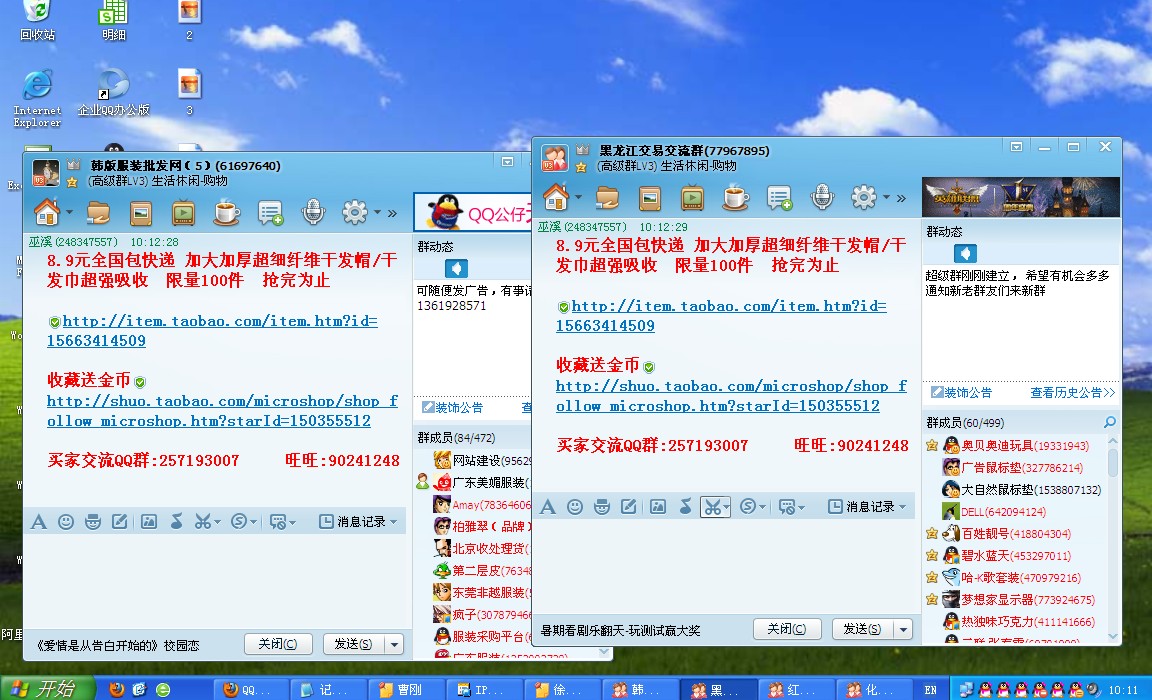The height and width of the screenshot is (700, 1152).
Task: Click banner ad thumbnail in 黑龙江交易交流群 window
Action: 1021,196
